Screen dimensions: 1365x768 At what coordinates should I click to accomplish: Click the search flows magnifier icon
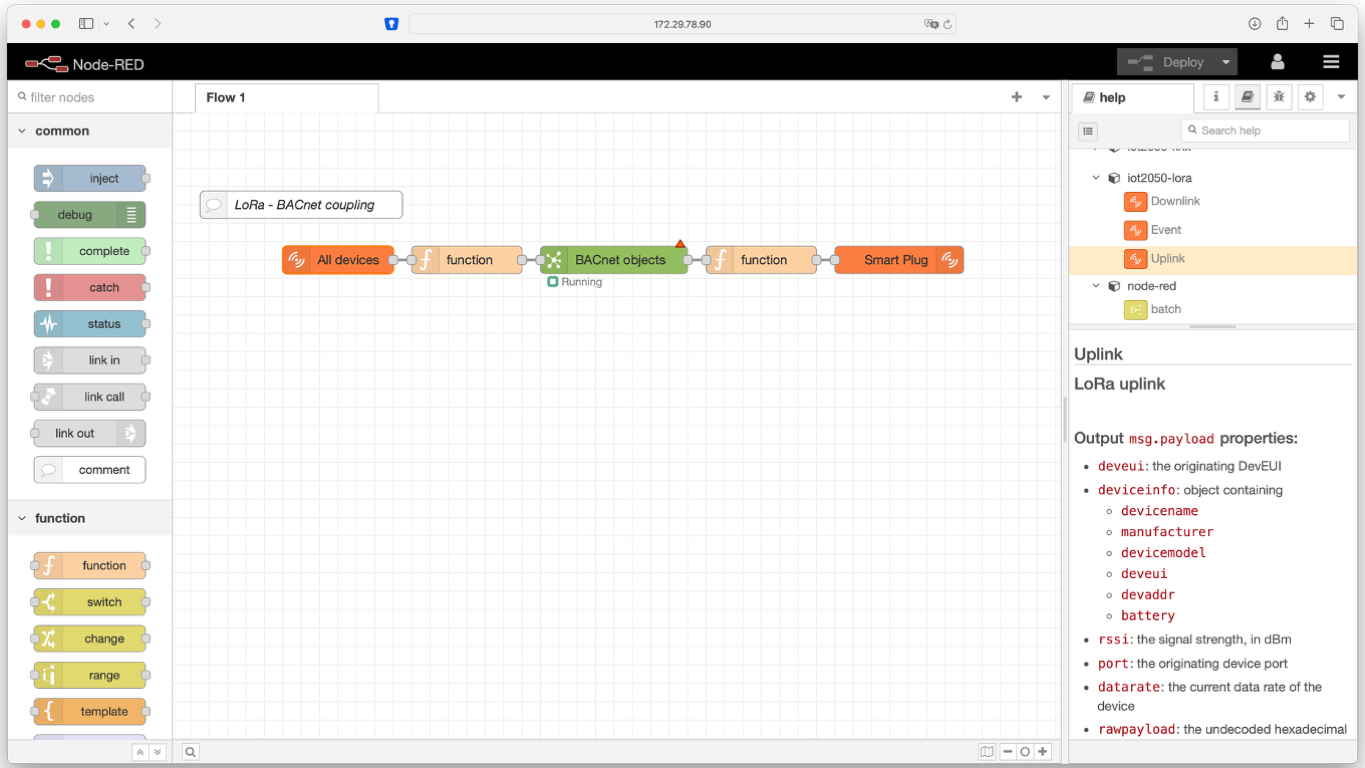(190, 752)
